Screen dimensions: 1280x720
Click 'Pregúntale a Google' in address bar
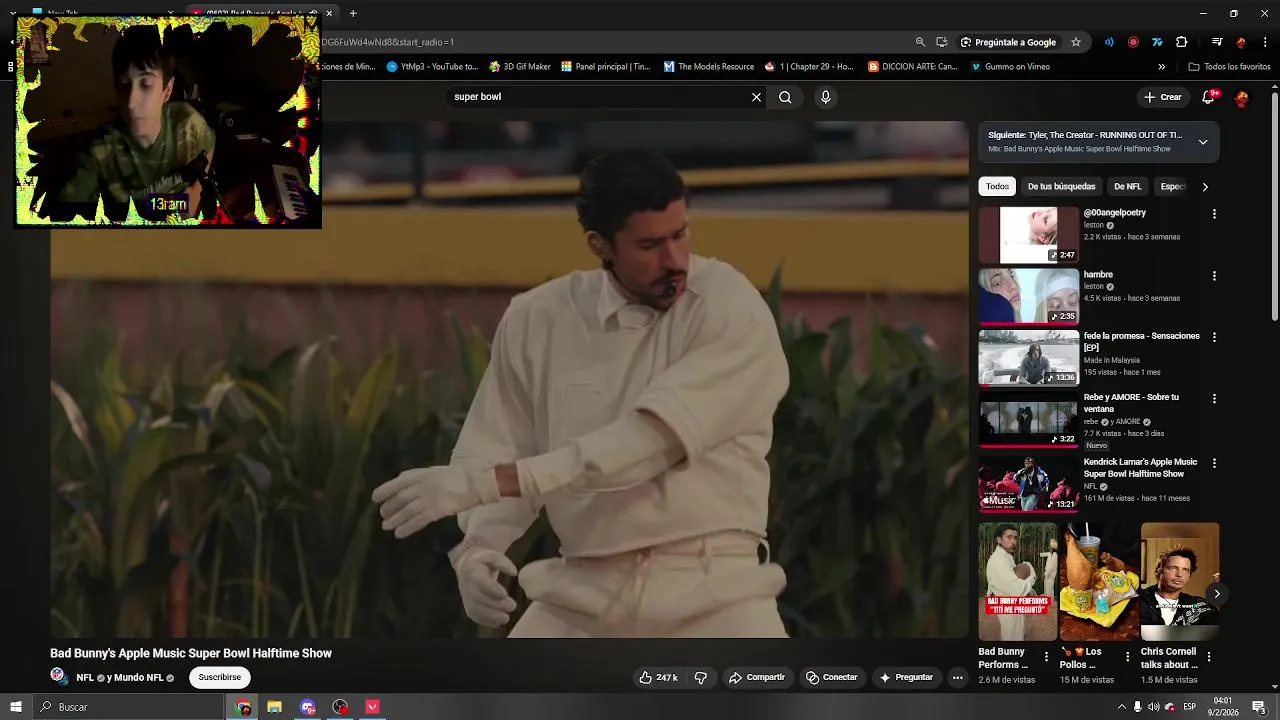coord(1008,42)
